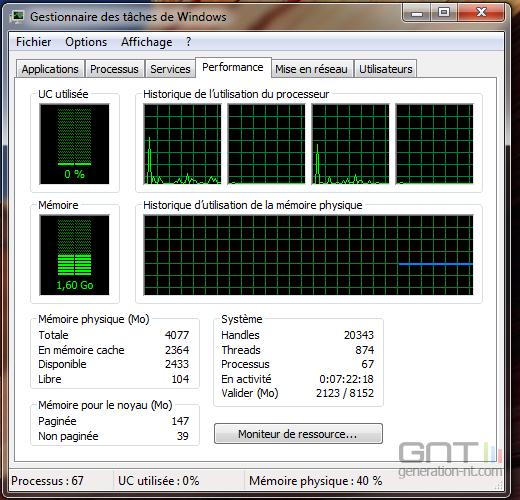520x500 pixels.
Task: Open the Fichier menu
Action: pyautogui.click(x=34, y=42)
